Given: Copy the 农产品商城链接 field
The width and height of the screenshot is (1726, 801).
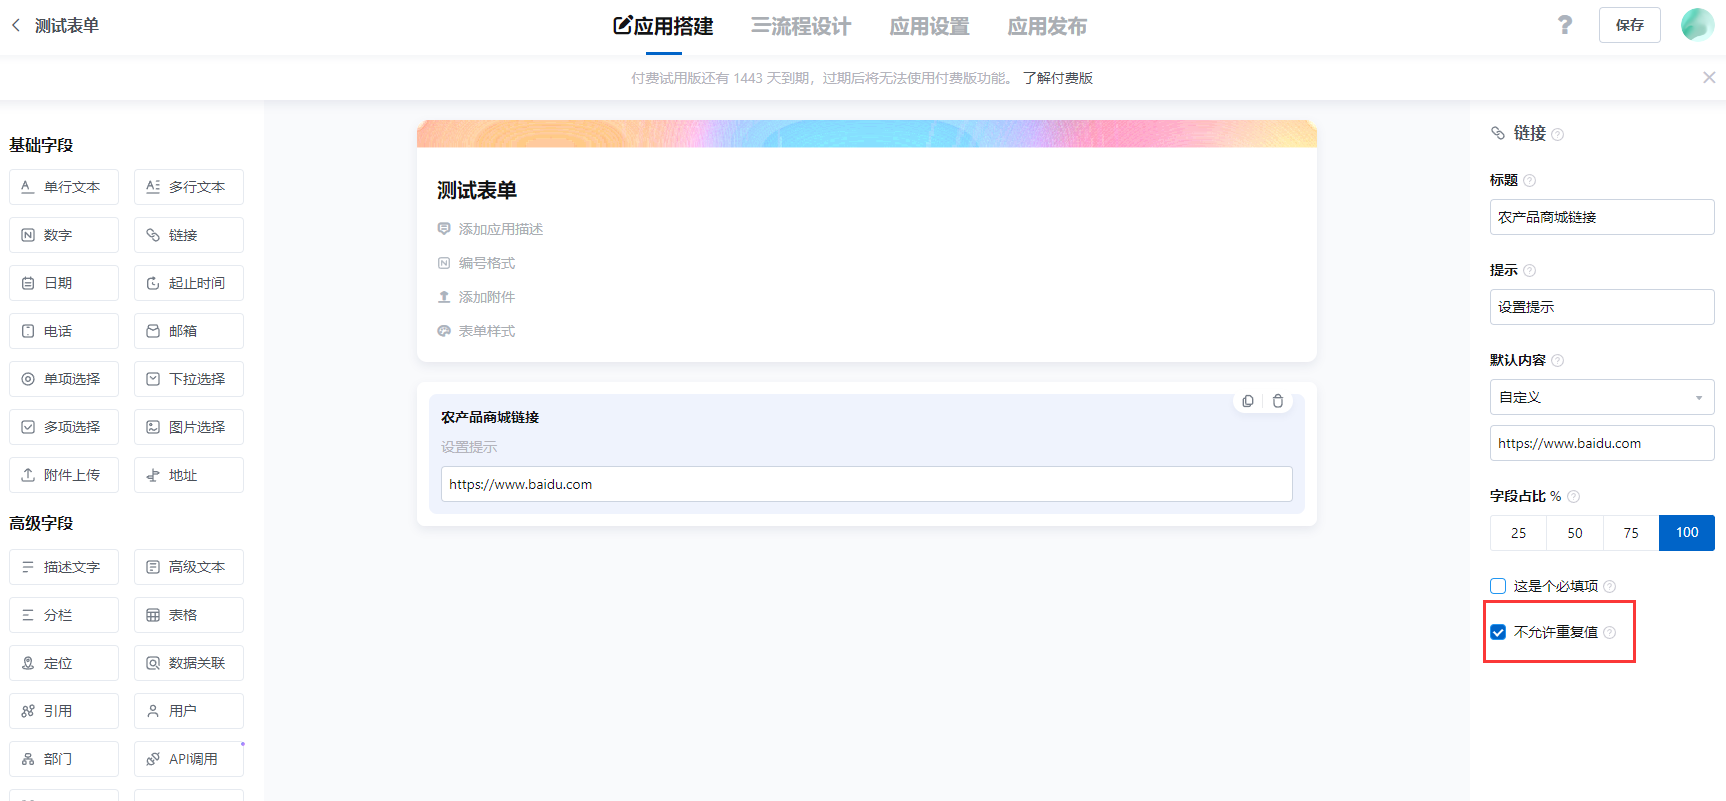Looking at the screenshot, I should coord(1248,401).
